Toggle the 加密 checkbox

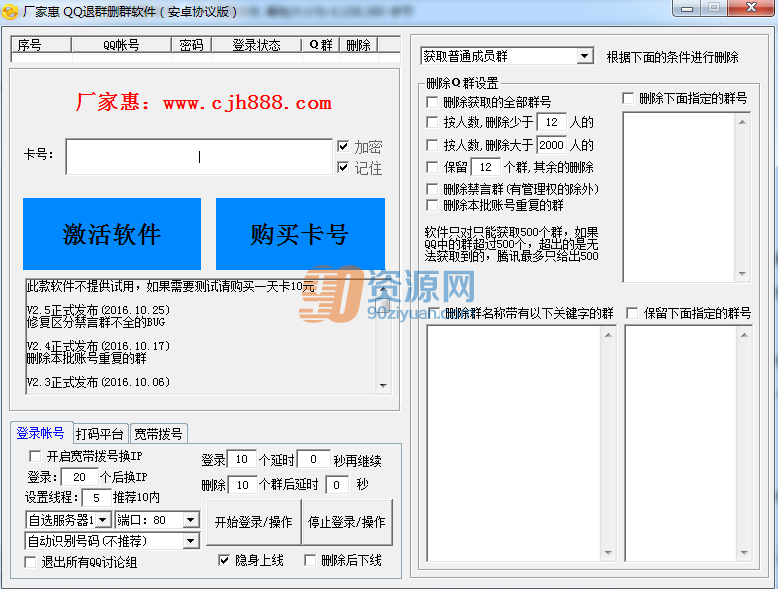coord(343,146)
